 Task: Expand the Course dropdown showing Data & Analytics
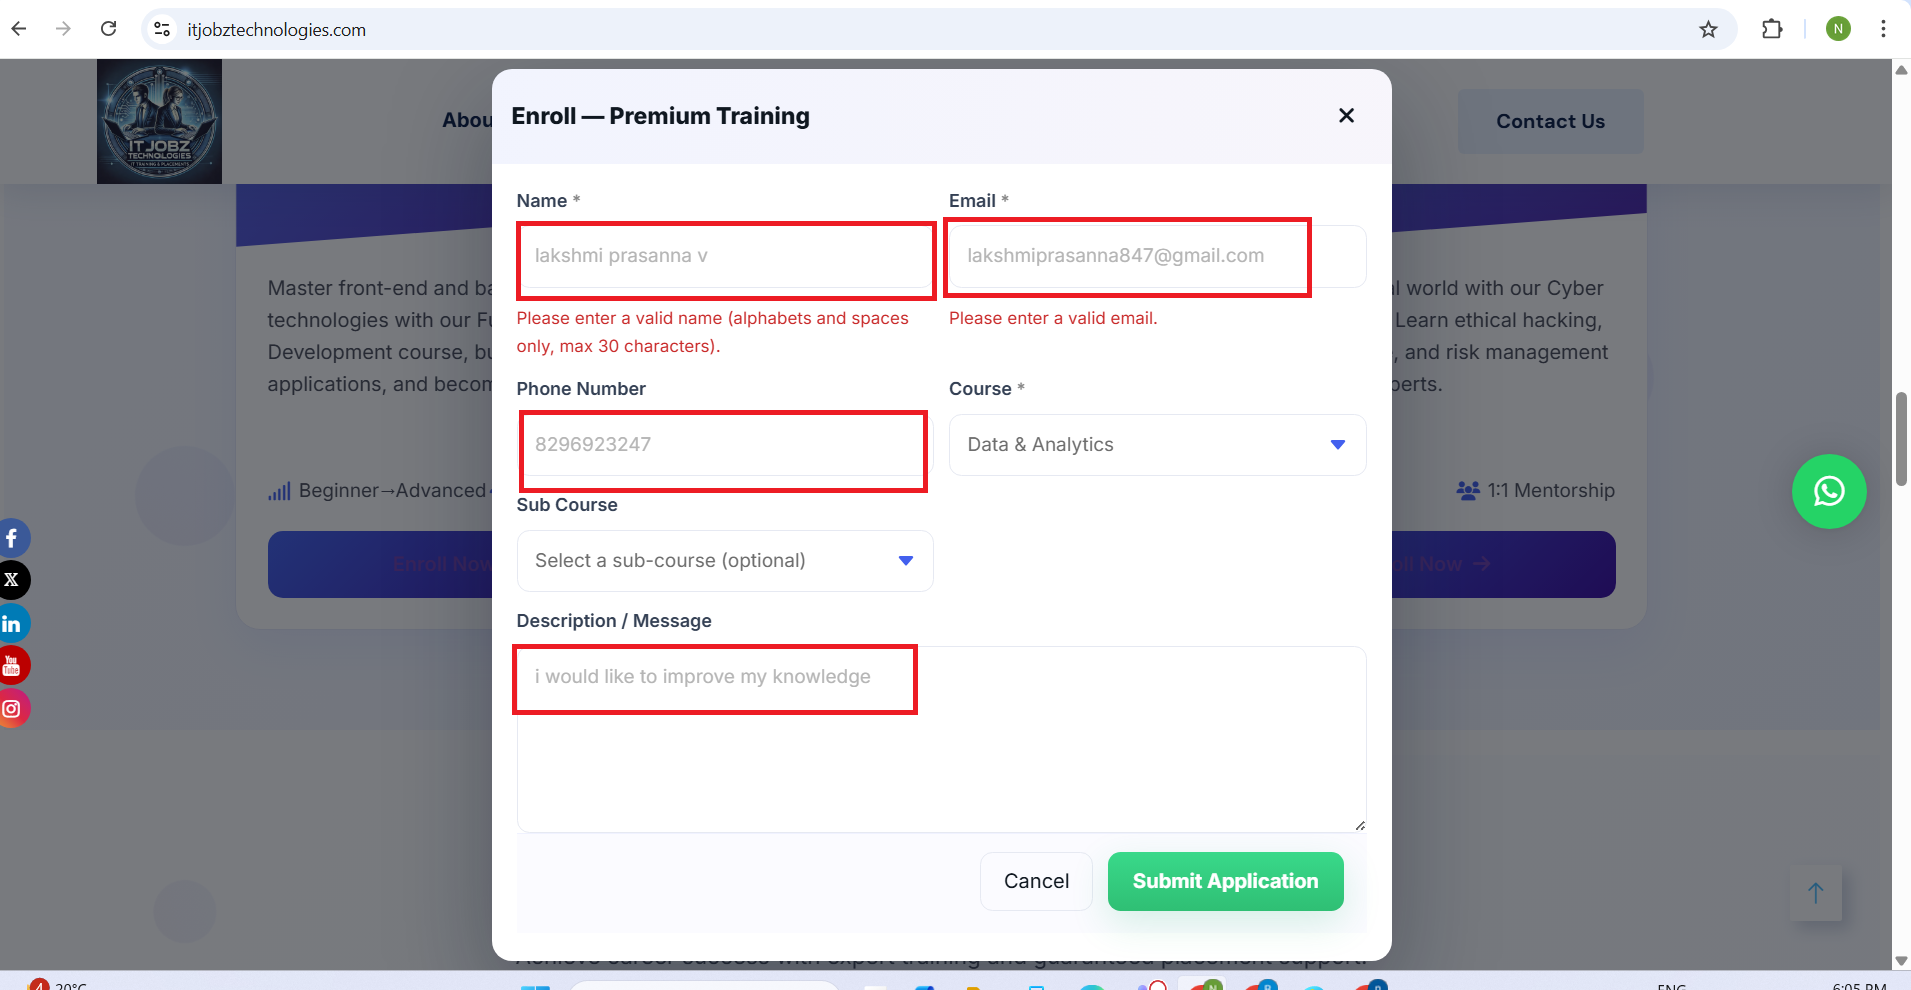(x=1156, y=445)
